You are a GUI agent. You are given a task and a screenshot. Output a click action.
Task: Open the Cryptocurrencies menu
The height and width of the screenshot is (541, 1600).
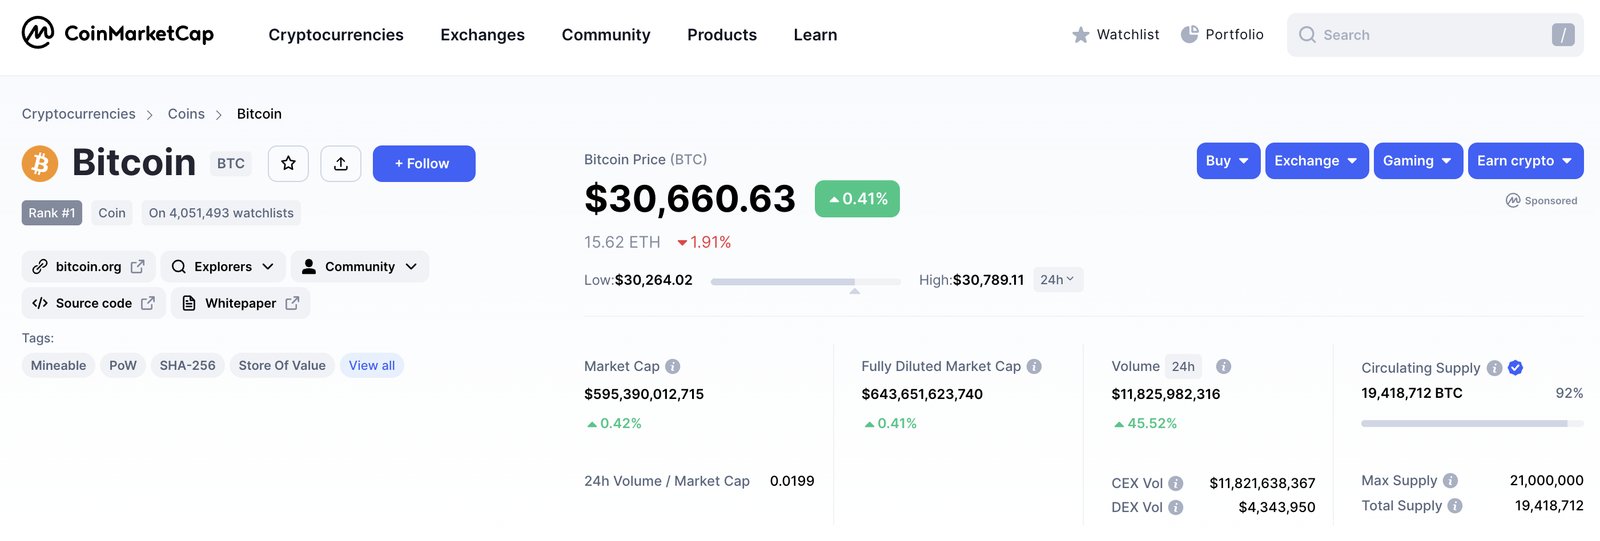click(x=336, y=35)
